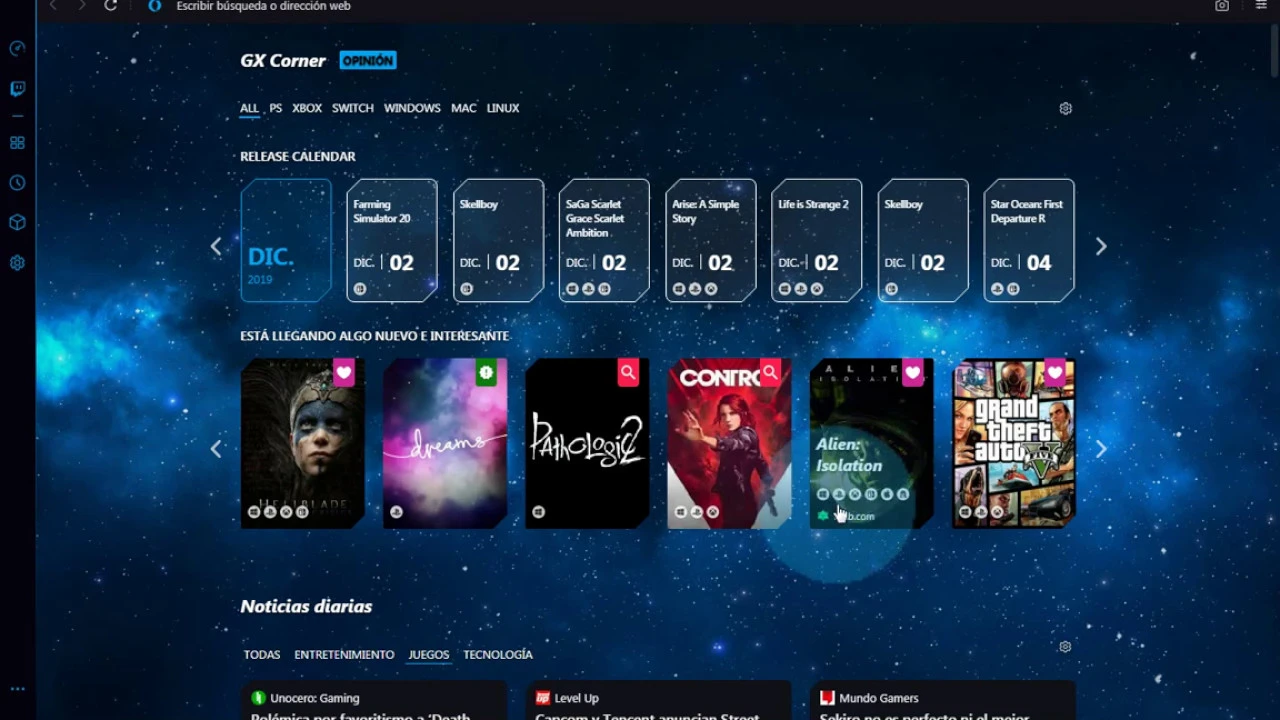Open the Level Up news article
Viewport: 1280px width, 720px height.
point(658,700)
